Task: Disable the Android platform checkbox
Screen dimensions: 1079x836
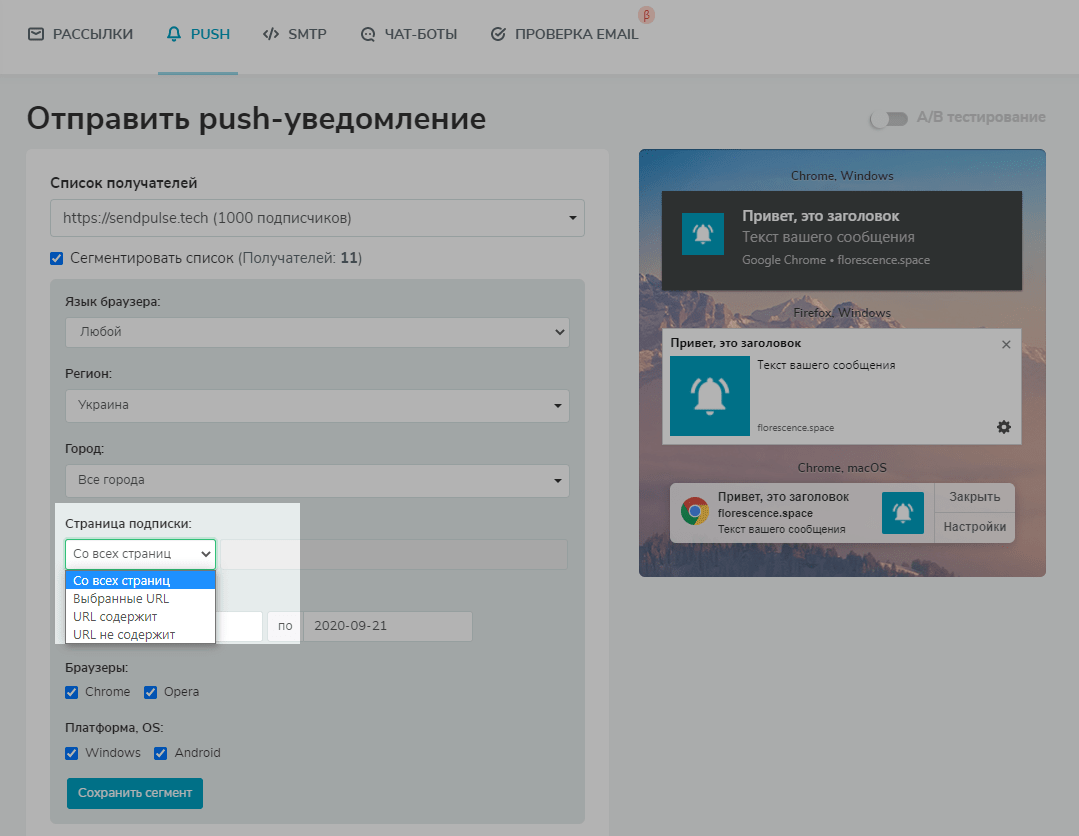Action: 160,753
